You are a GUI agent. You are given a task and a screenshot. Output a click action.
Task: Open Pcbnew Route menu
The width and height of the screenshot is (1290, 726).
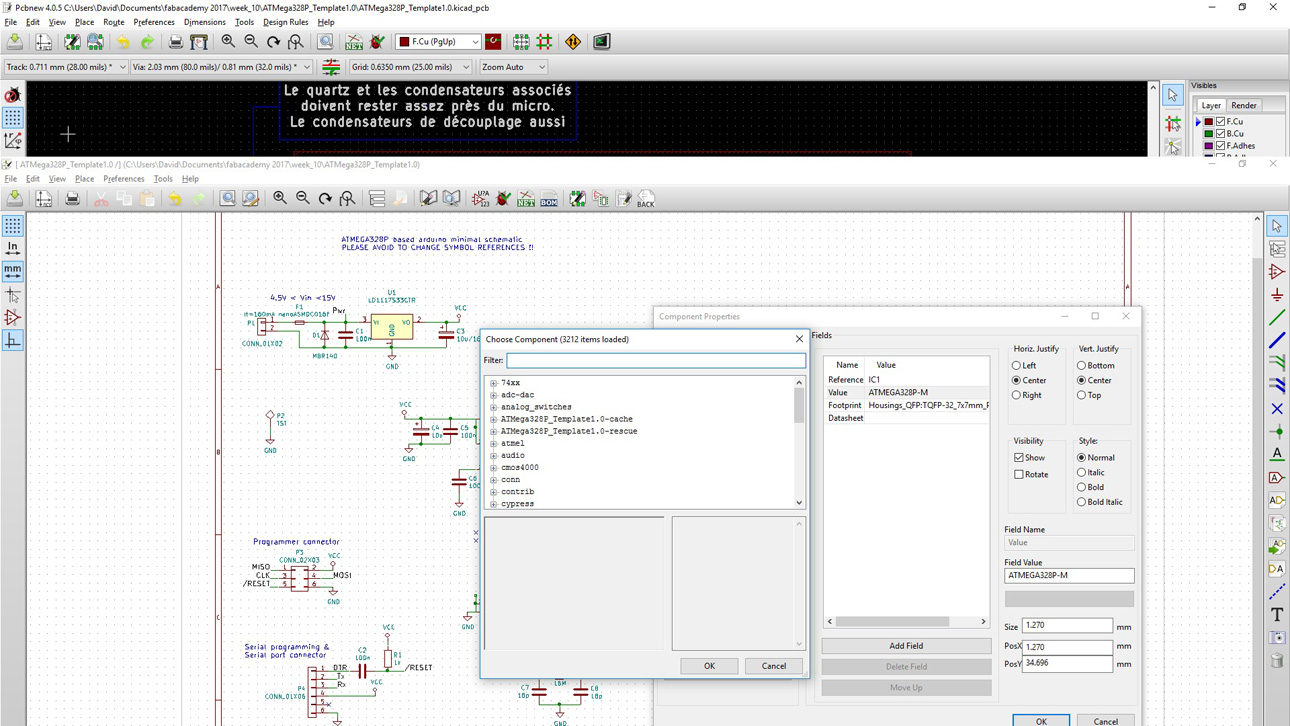click(114, 22)
